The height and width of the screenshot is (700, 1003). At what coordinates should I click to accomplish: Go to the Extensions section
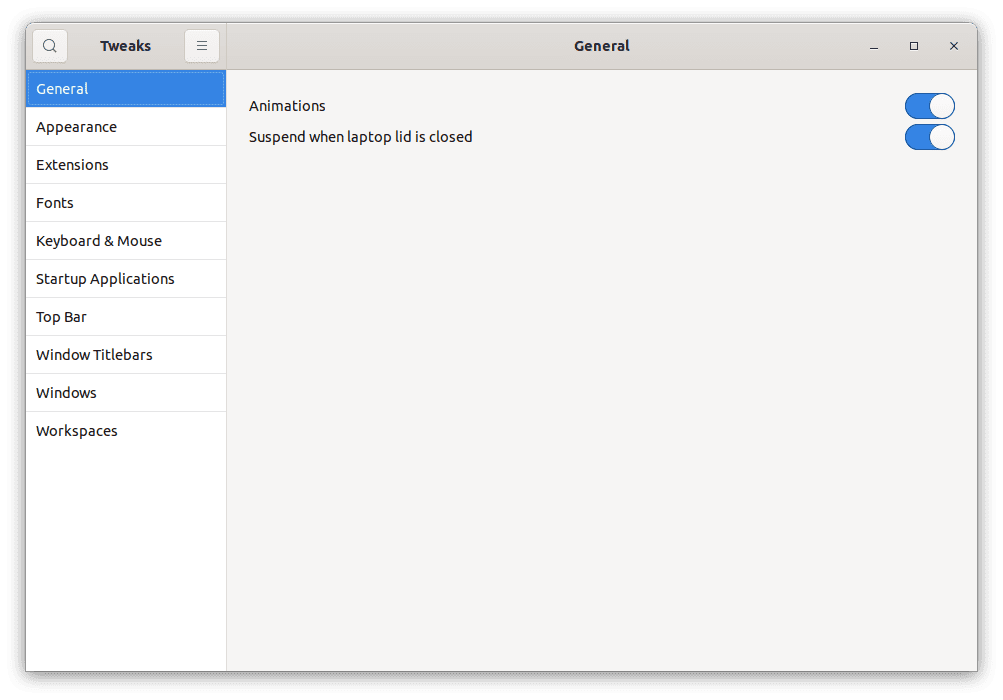tap(126, 165)
